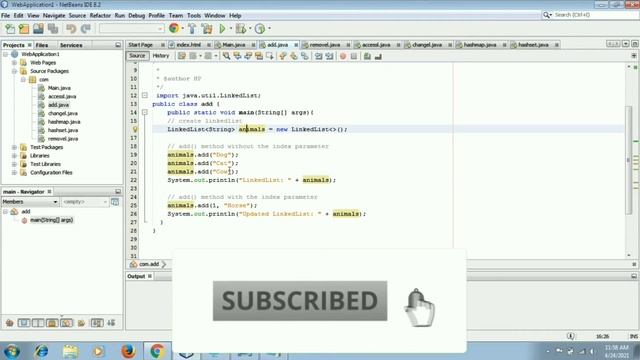
Task: Expand the Test Packages node
Action: (14, 147)
